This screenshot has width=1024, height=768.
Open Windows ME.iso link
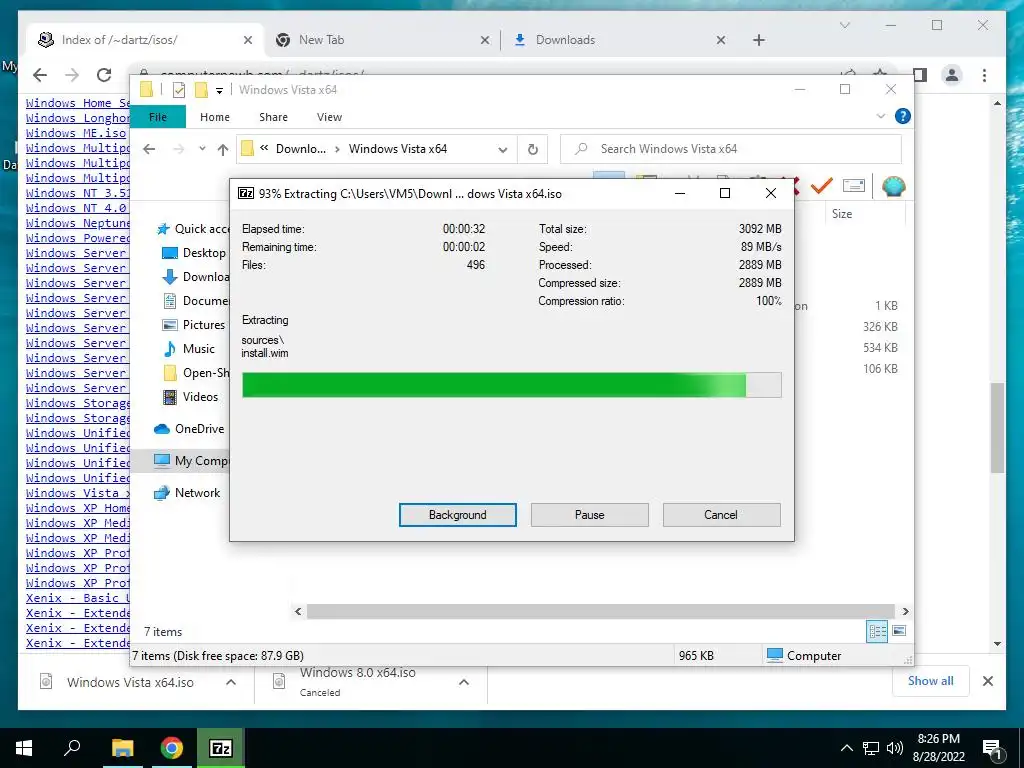[x=76, y=133]
